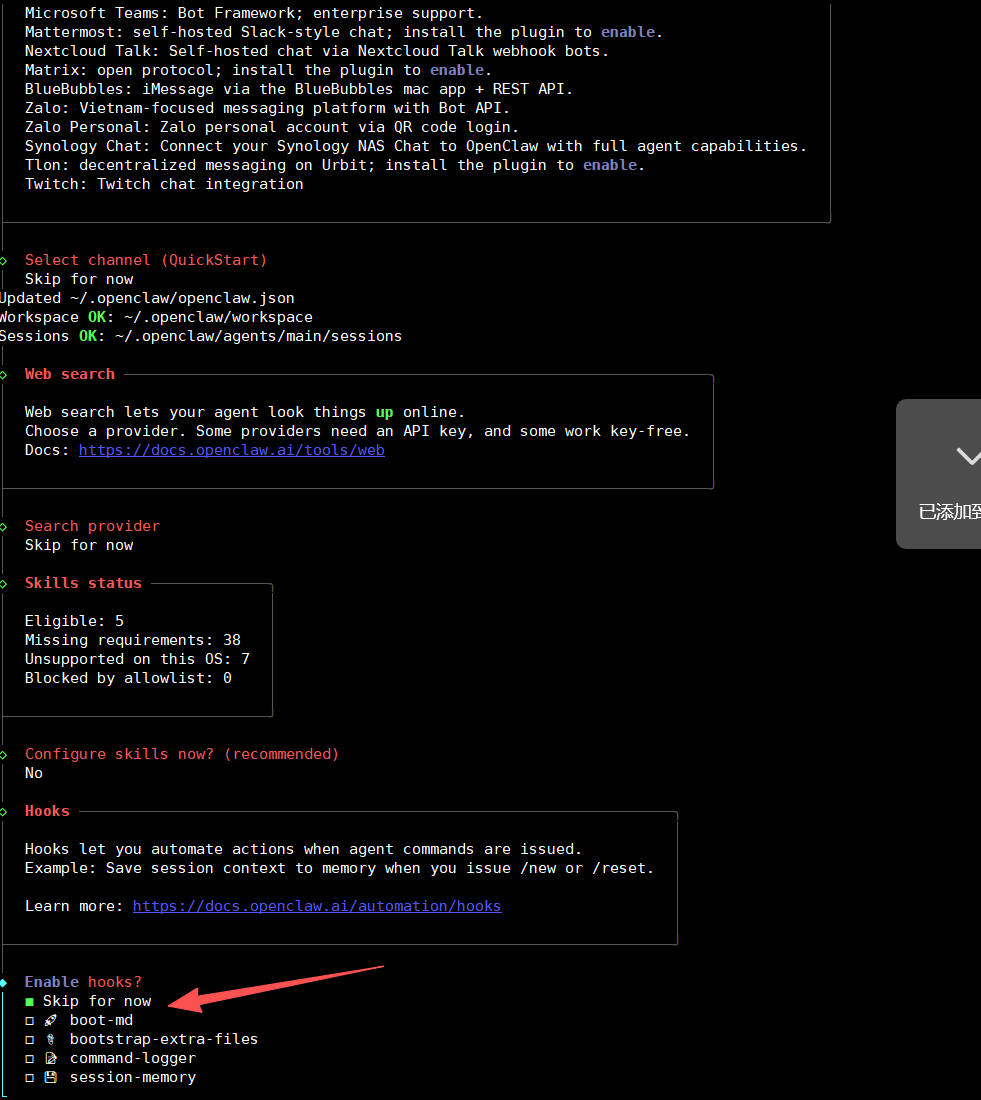Click the 'Sessions OK' status line

[x=201, y=336]
